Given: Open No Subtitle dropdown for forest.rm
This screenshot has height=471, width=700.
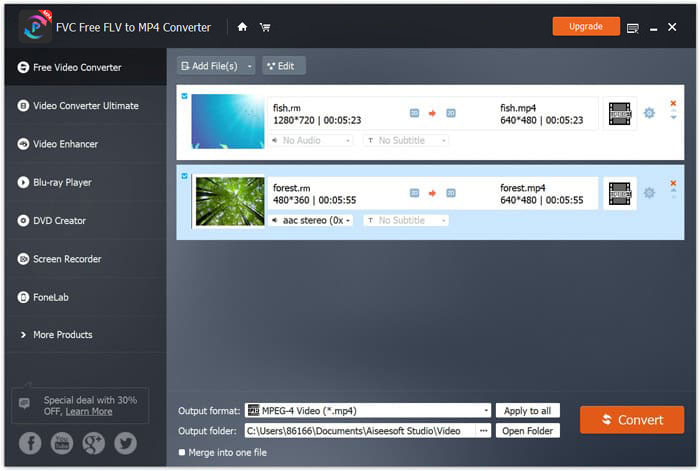Looking at the screenshot, I should [x=406, y=220].
